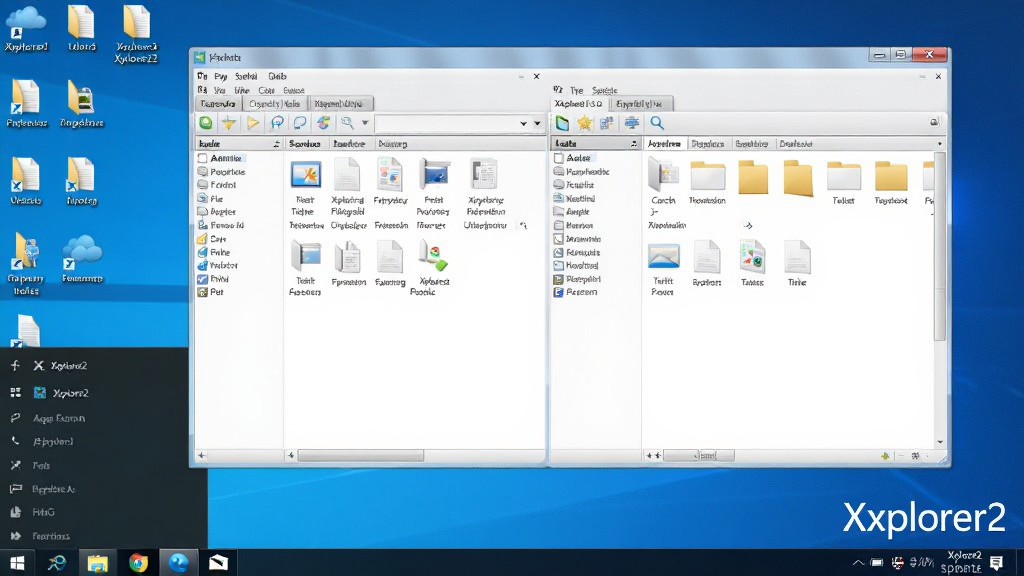1024x576 pixels.
Task: Switch to the second tab in the right pane
Action: [639, 104]
